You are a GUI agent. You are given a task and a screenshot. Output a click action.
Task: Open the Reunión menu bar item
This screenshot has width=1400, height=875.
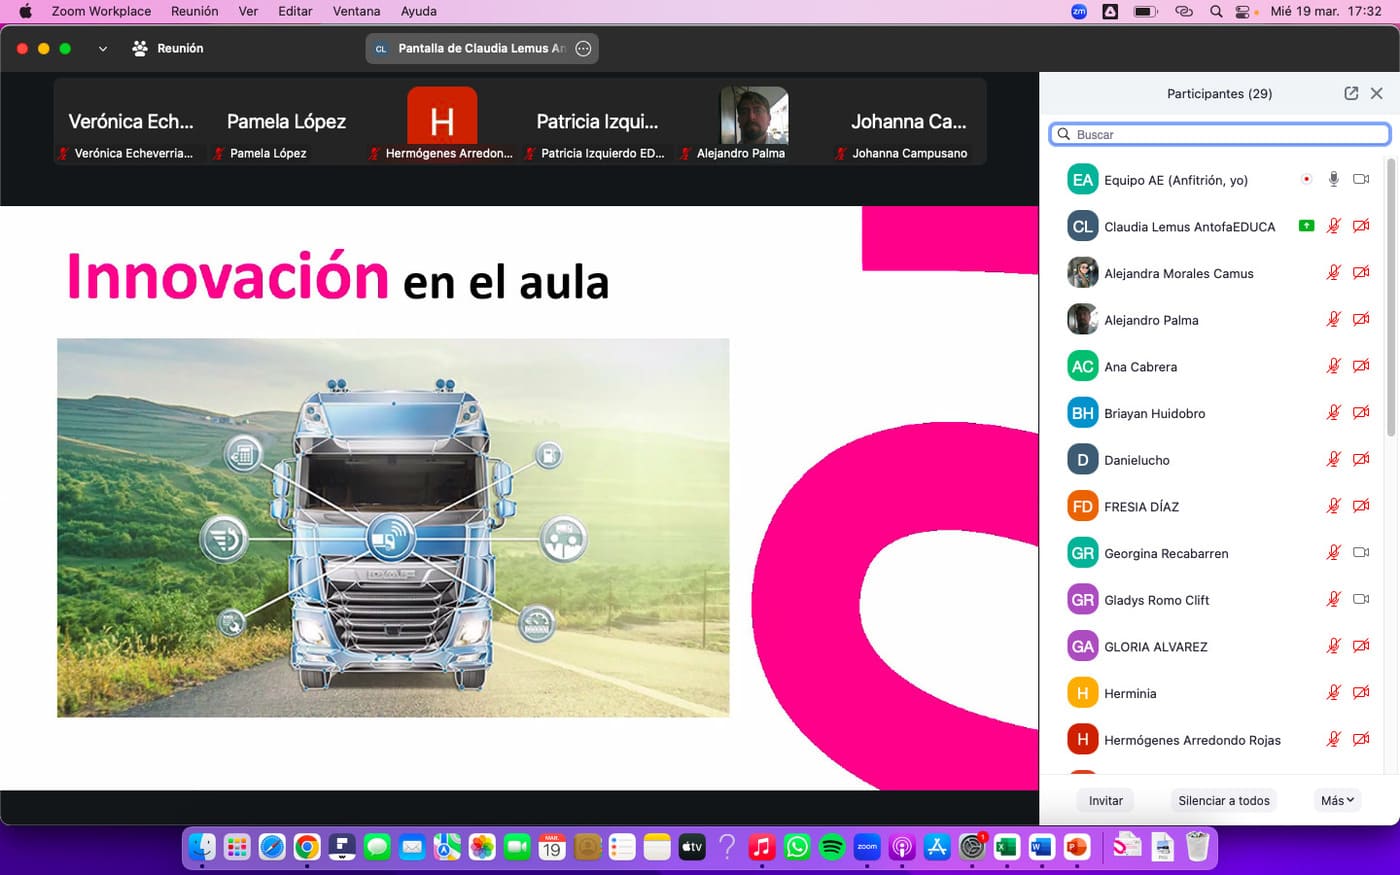point(194,11)
